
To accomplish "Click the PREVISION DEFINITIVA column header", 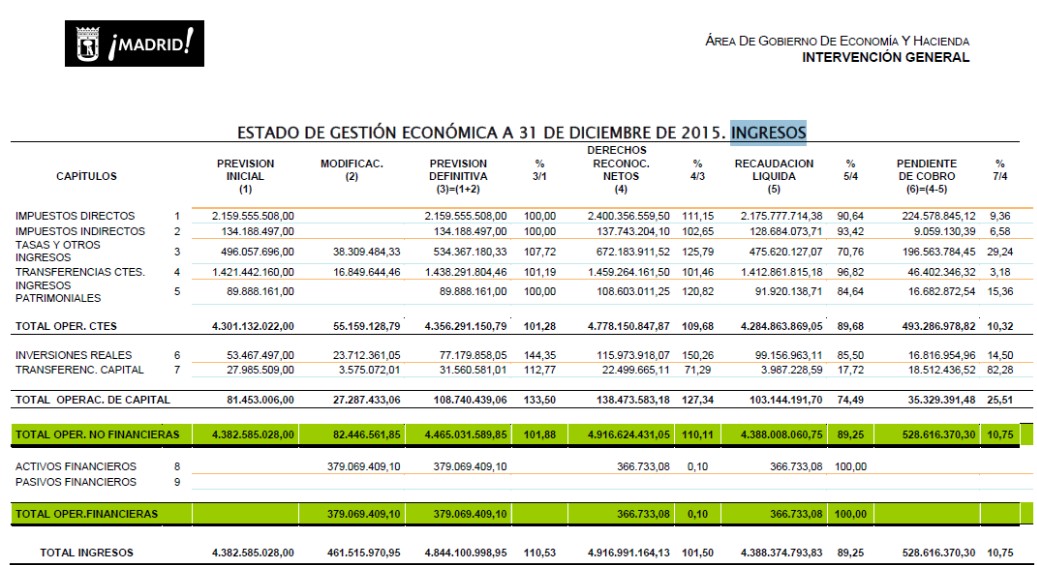I will [457, 176].
